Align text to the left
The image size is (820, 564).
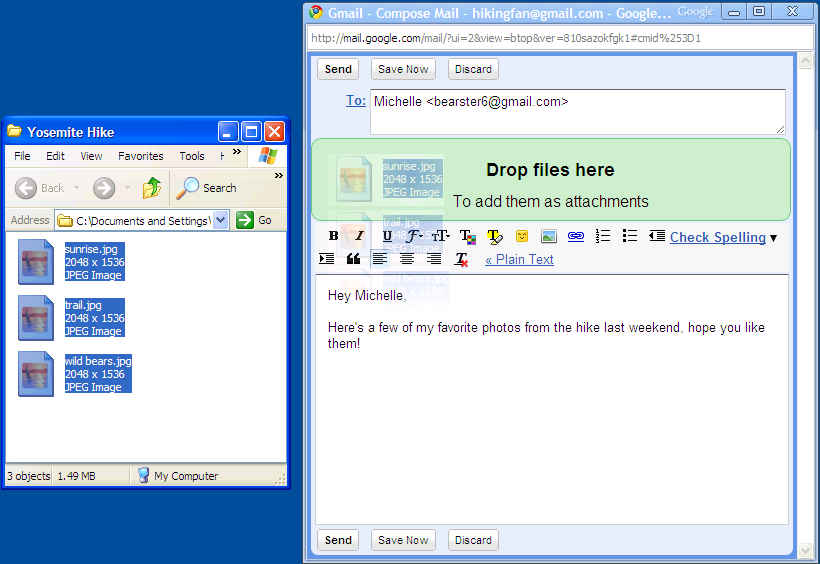pyautogui.click(x=380, y=258)
